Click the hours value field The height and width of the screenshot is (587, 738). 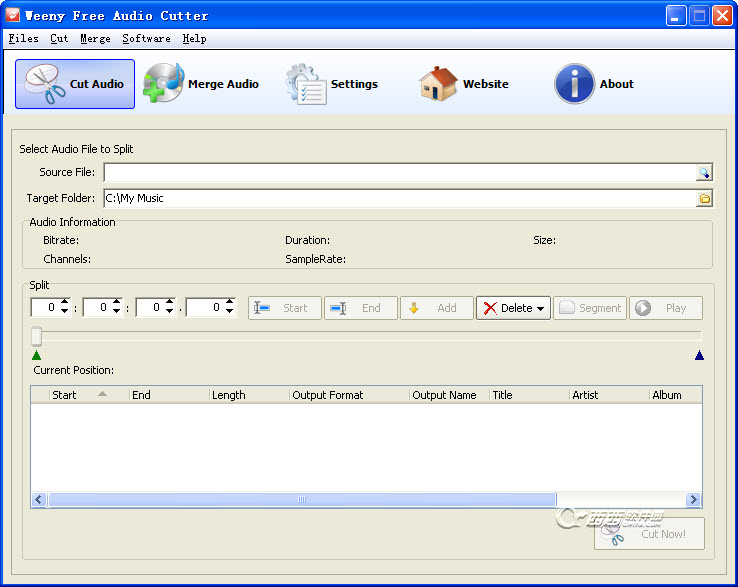pyautogui.click(x=45, y=307)
